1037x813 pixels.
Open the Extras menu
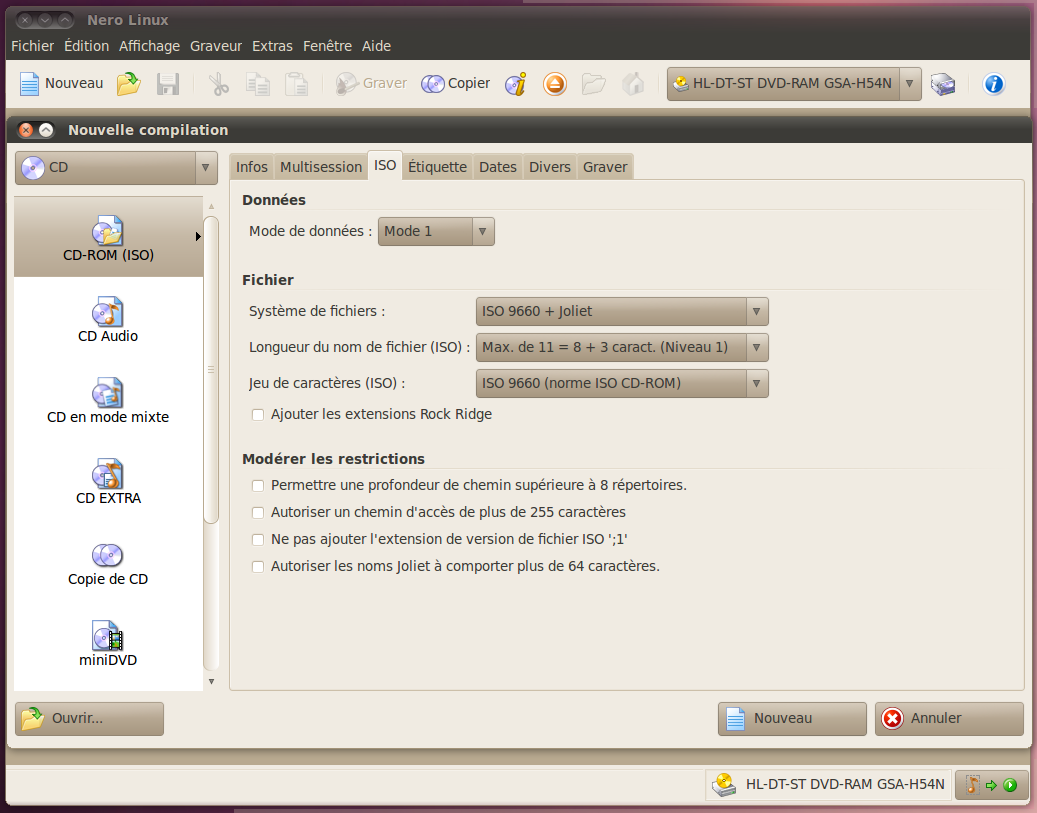272,46
